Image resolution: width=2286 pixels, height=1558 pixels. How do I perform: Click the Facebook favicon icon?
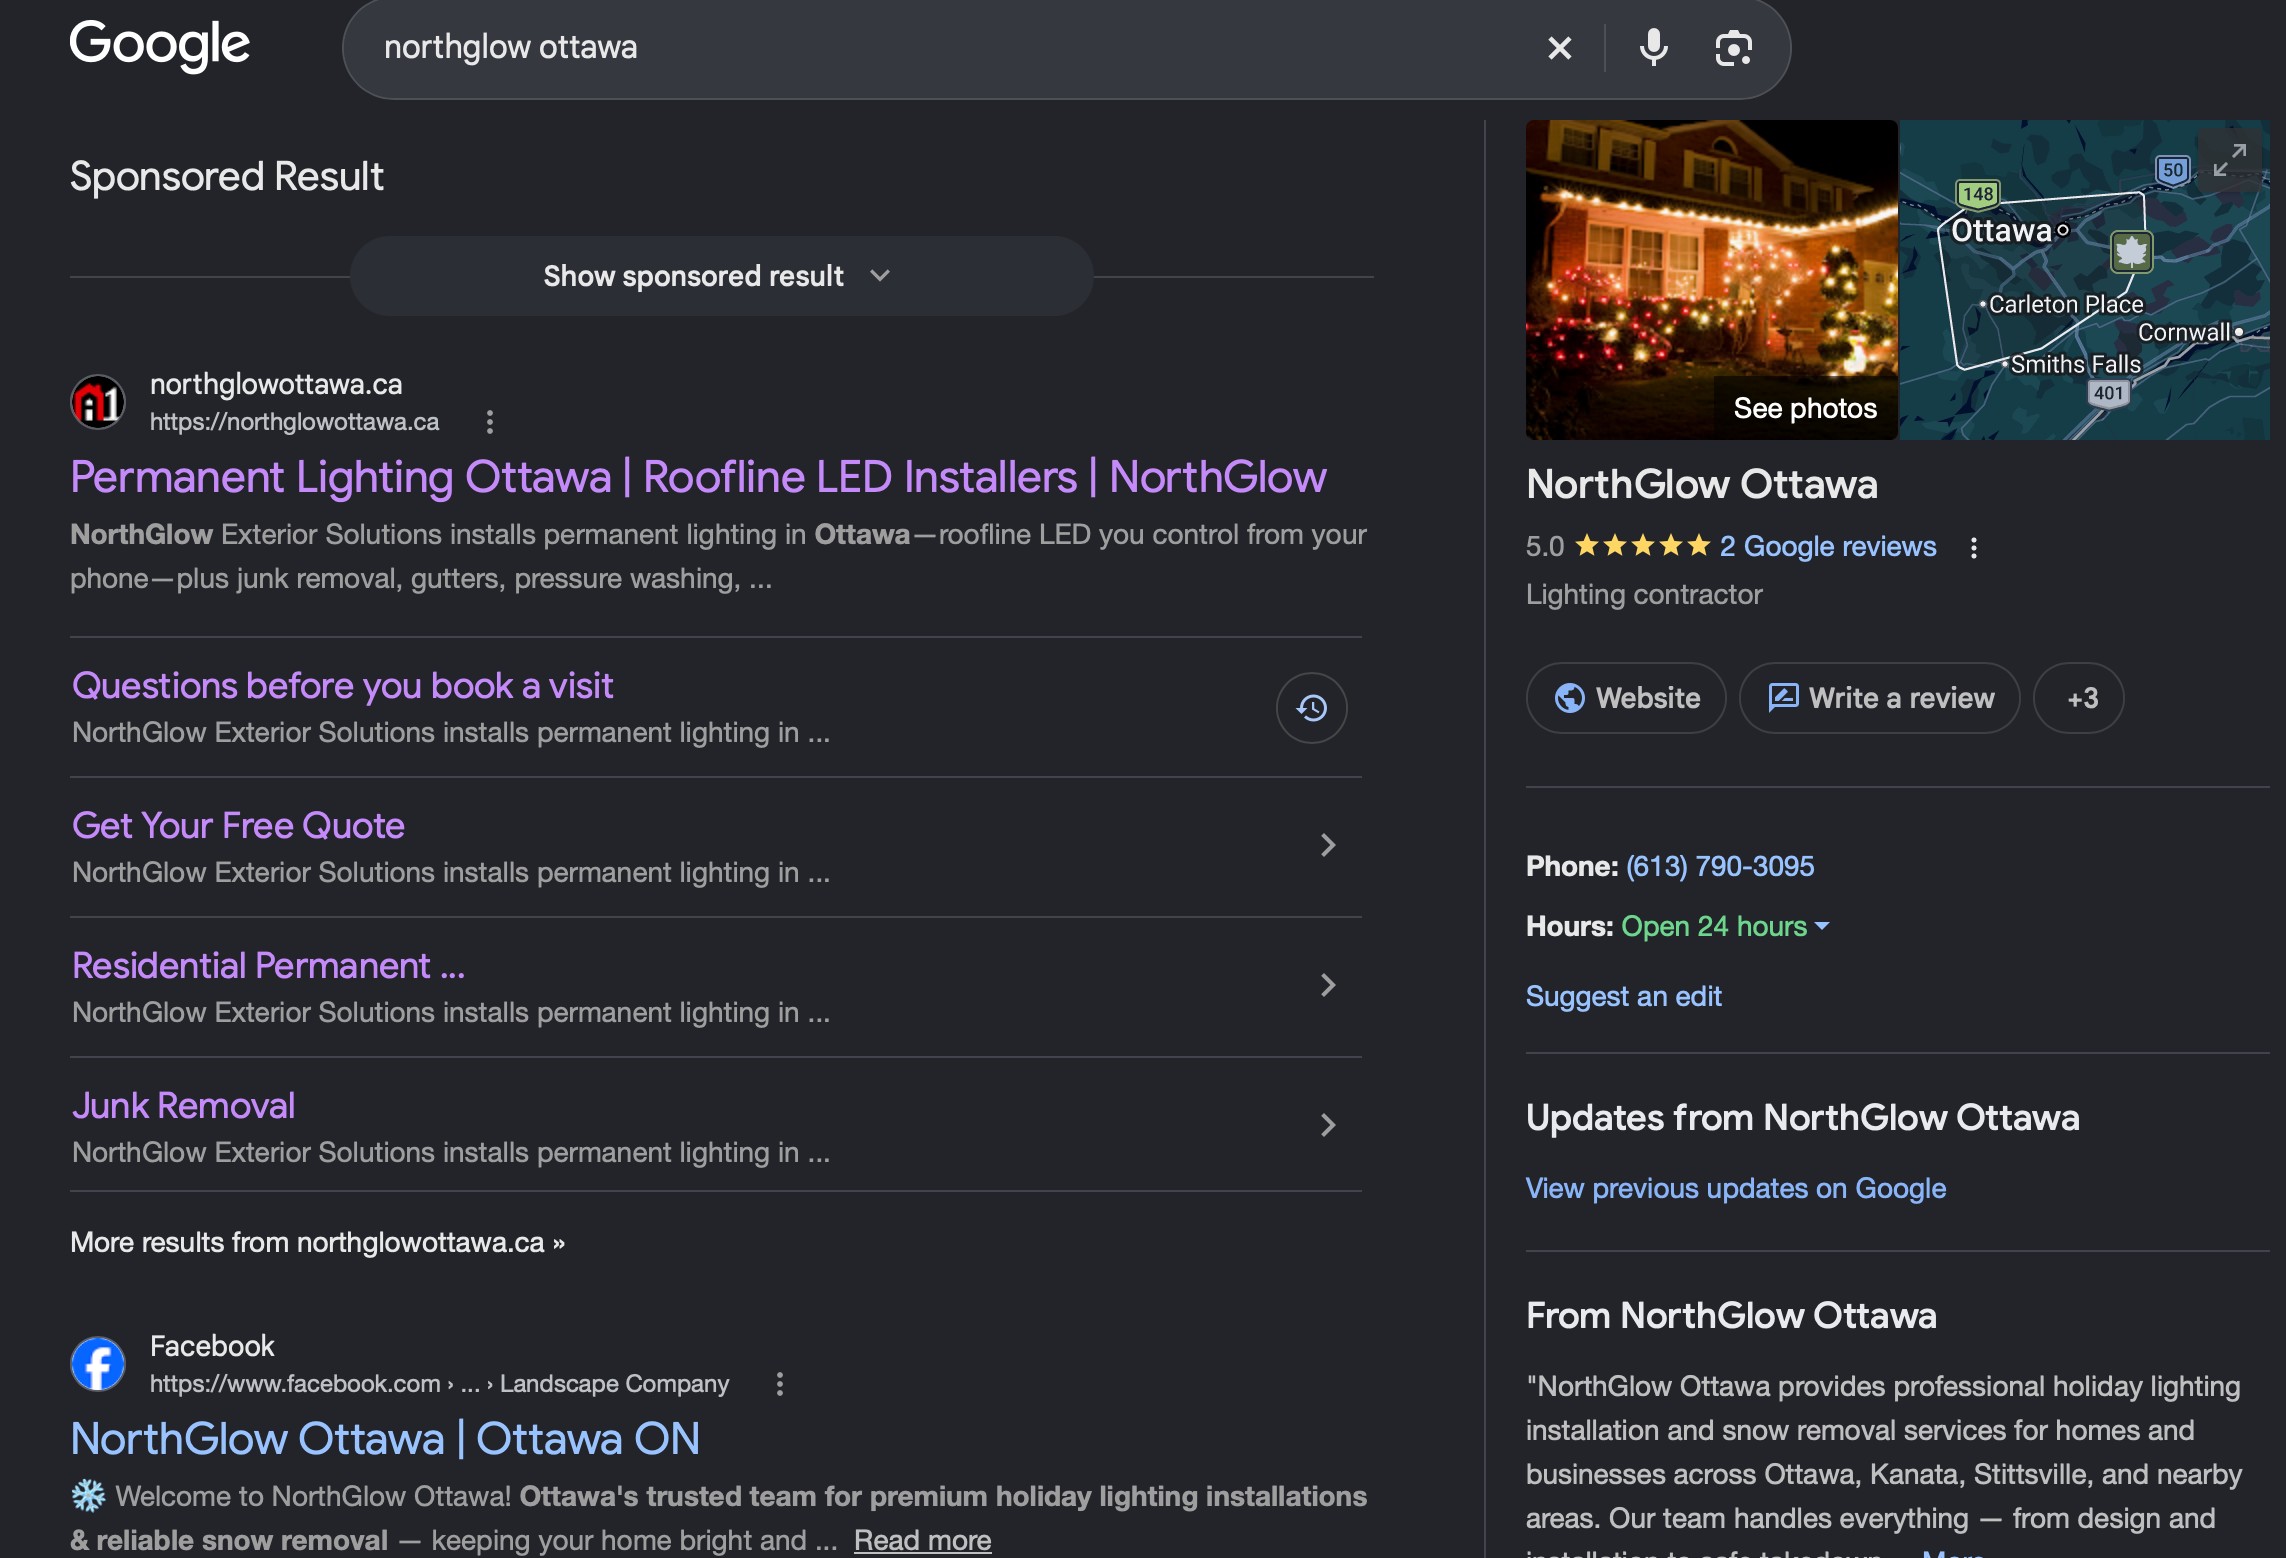pos(98,1364)
